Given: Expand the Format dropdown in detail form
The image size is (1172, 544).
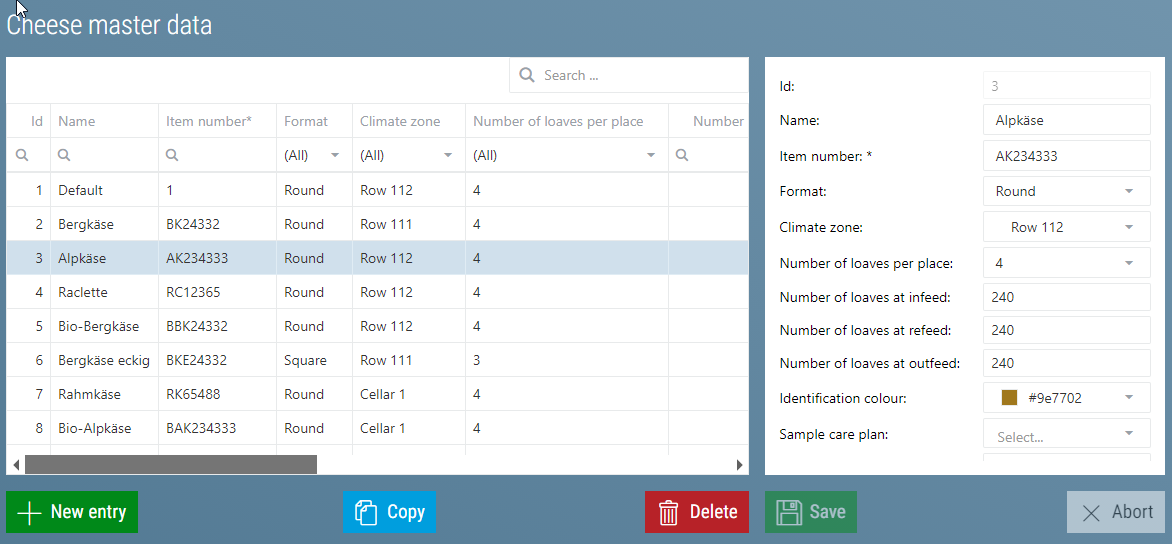Looking at the screenshot, I should [1129, 192].
